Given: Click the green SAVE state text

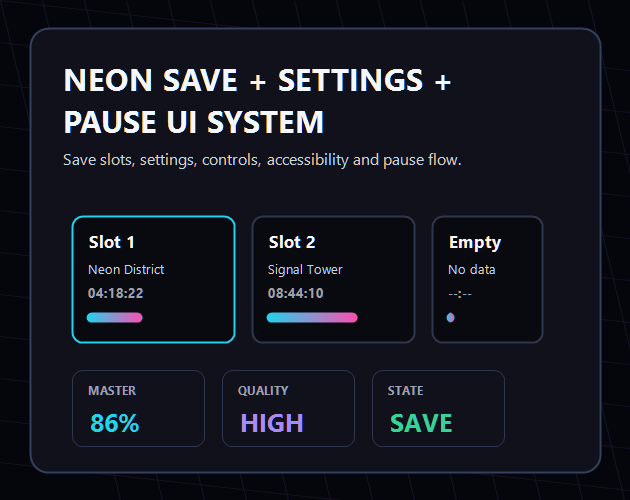Looking at the screenshot, I should (x=421, y=423).
